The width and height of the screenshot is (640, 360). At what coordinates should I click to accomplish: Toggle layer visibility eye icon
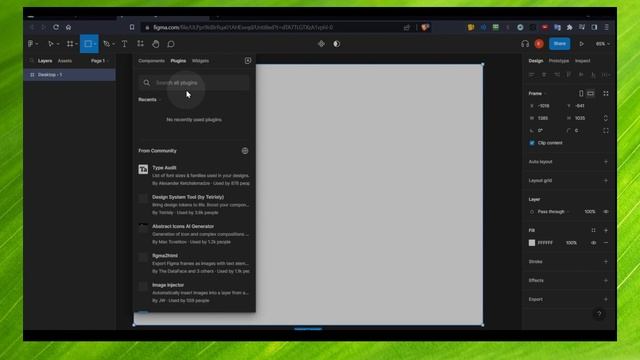coord(606,211)
